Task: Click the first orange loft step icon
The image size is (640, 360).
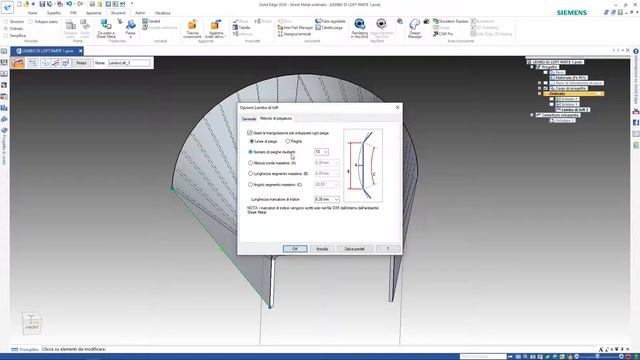Action: point(18,63)
